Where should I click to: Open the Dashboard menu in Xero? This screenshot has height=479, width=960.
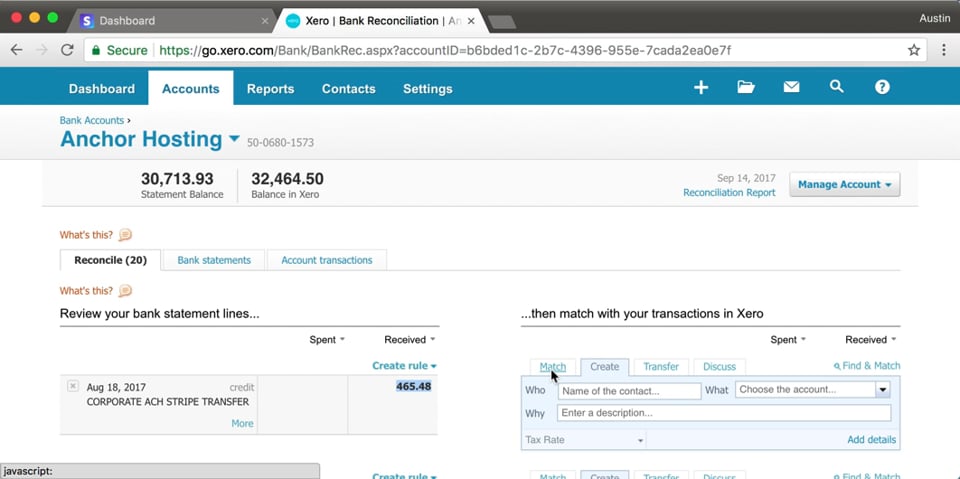[102, 89]
